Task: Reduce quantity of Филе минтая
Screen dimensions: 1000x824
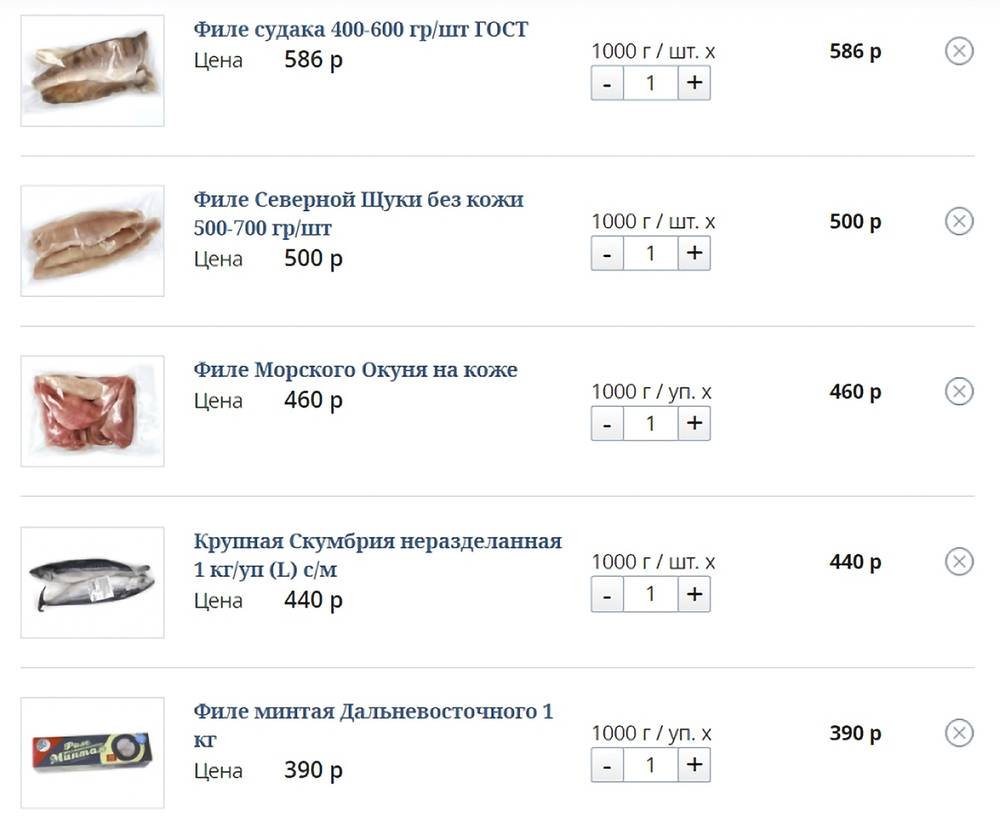Action: click(x=607, y=766)
